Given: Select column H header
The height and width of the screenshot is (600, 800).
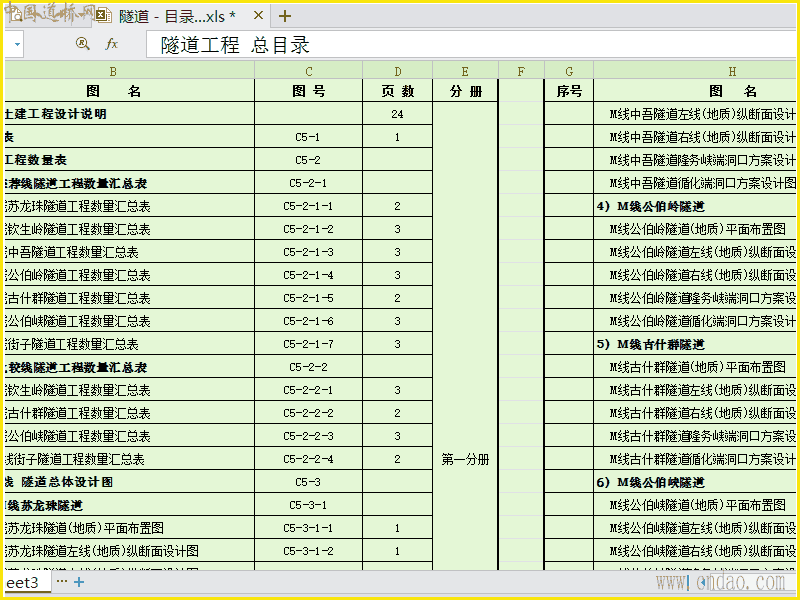Looking at the screenshot, I should (x=695, y=71).
